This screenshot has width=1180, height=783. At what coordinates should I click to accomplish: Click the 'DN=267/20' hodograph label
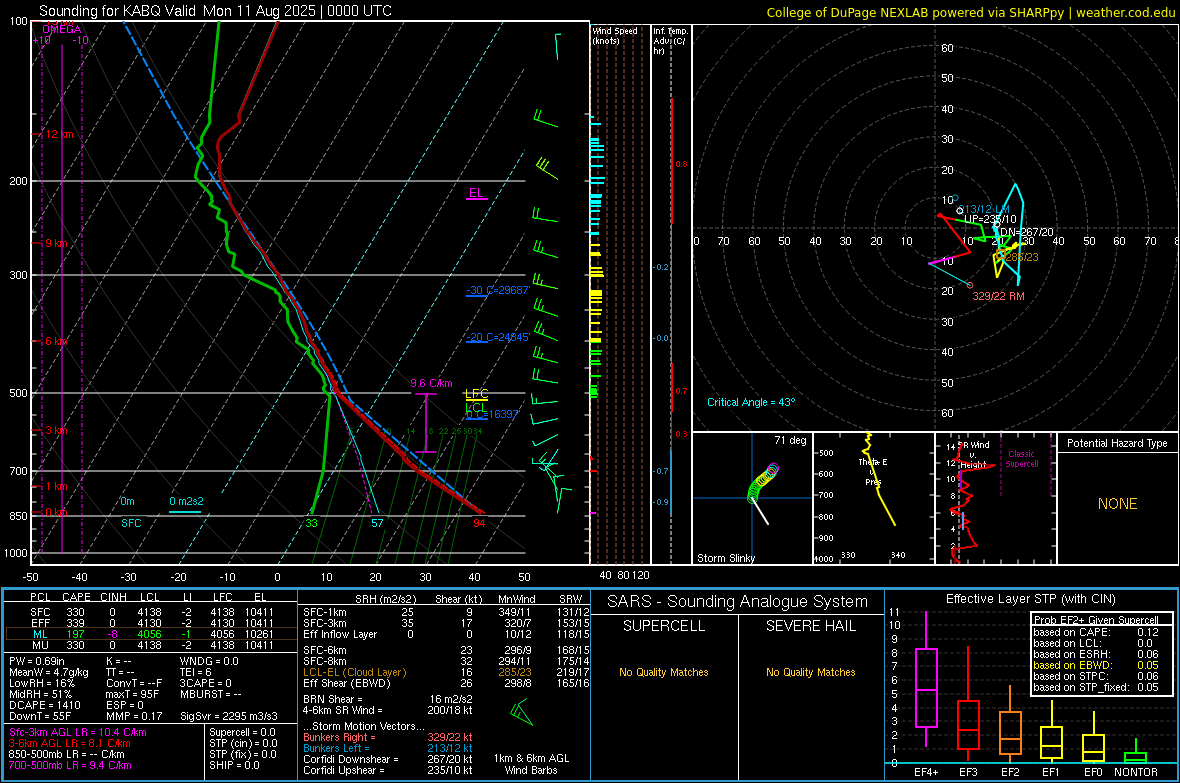pyautogui.click(x=1027, y=232)
